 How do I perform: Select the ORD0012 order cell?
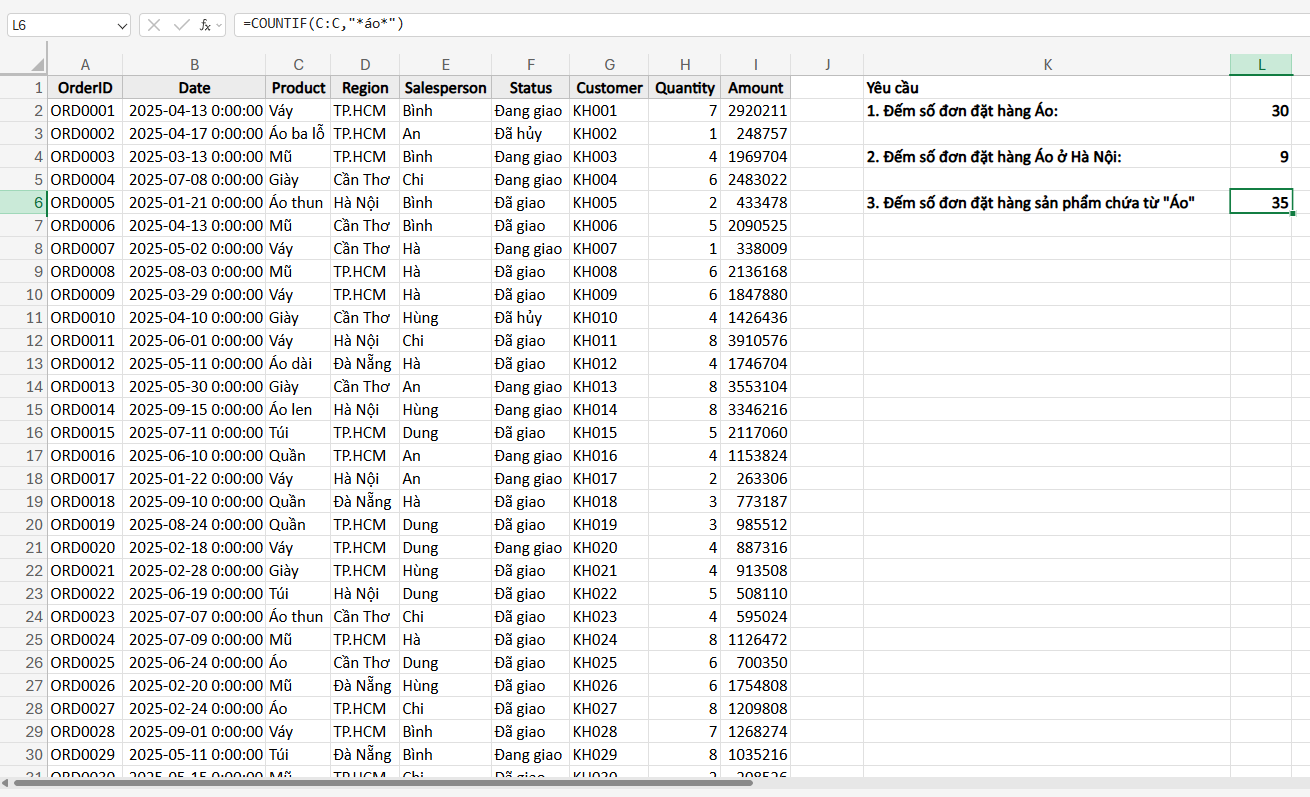pyautogui.click(x=84, y=364)
